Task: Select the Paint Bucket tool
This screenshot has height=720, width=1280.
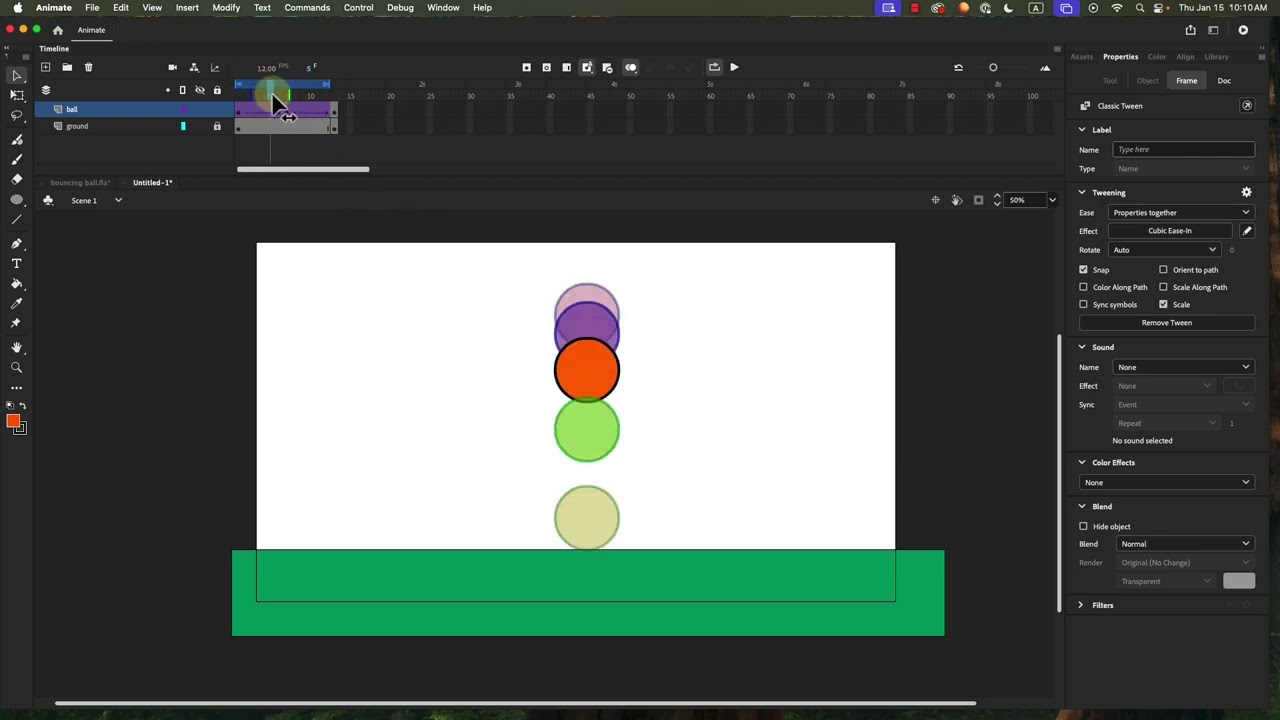Action: (x=17, y=284)
